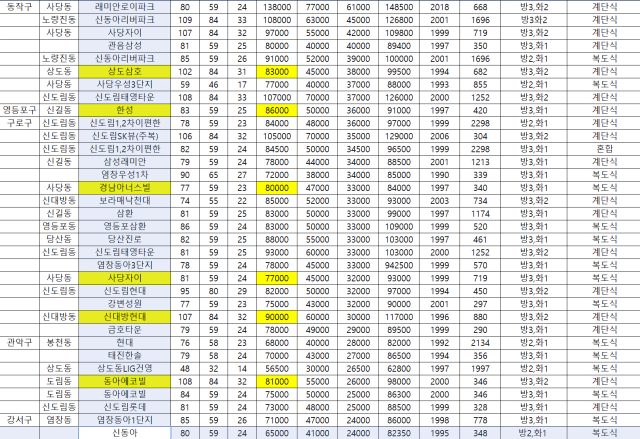This screenshot has width=640, height=439.
Task: Click the 61000 gap value cell
Action: click(x=358, y=7)
